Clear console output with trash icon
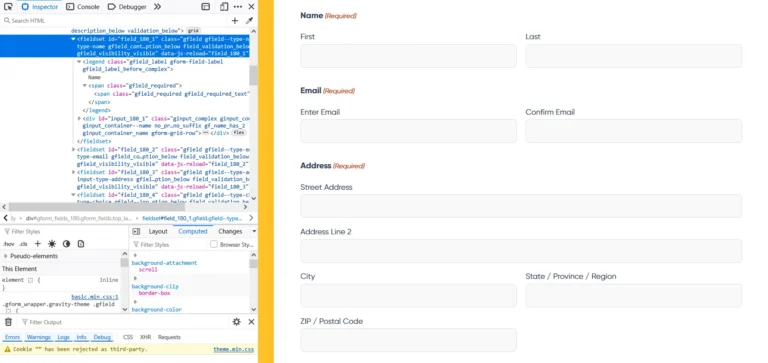 tap(8, 322)
